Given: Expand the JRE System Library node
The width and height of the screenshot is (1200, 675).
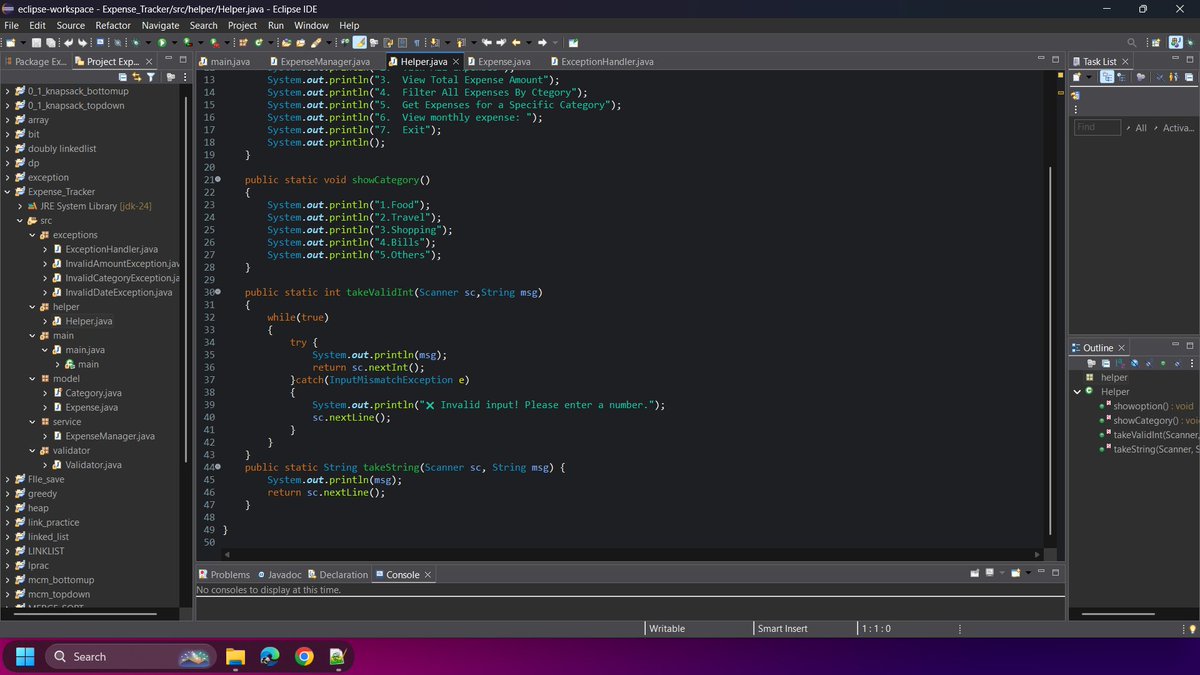Looking at the screenshot, I should [x=20, y=206].
